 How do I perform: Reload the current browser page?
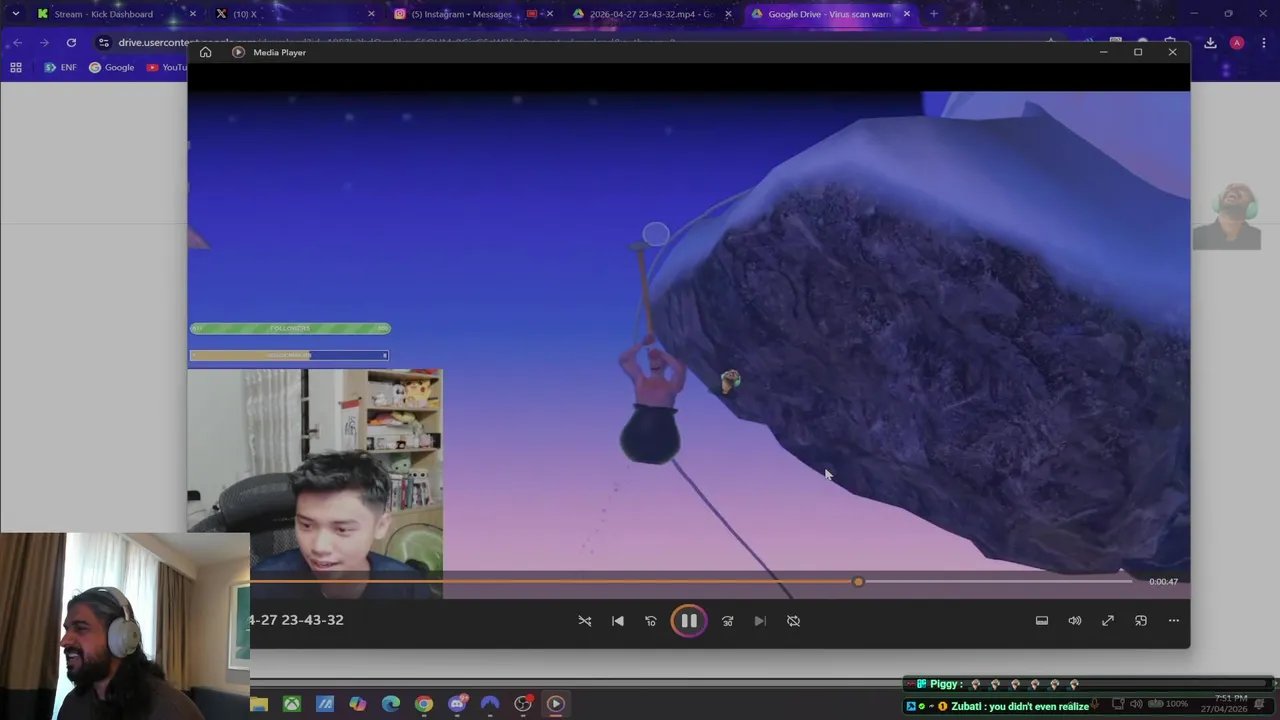pos(71,43)
